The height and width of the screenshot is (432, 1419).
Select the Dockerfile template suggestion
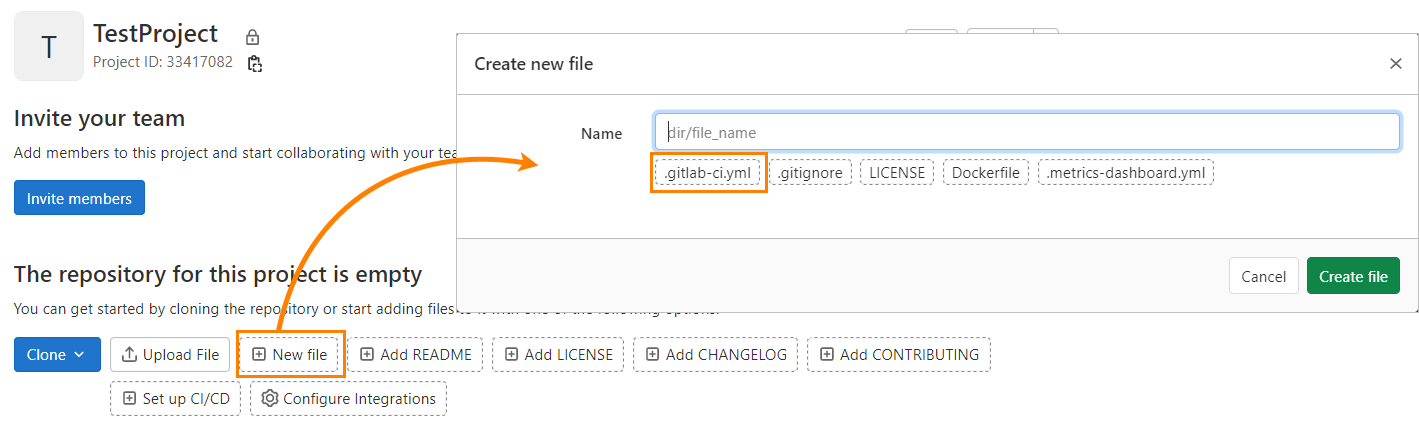click(985, 173)
